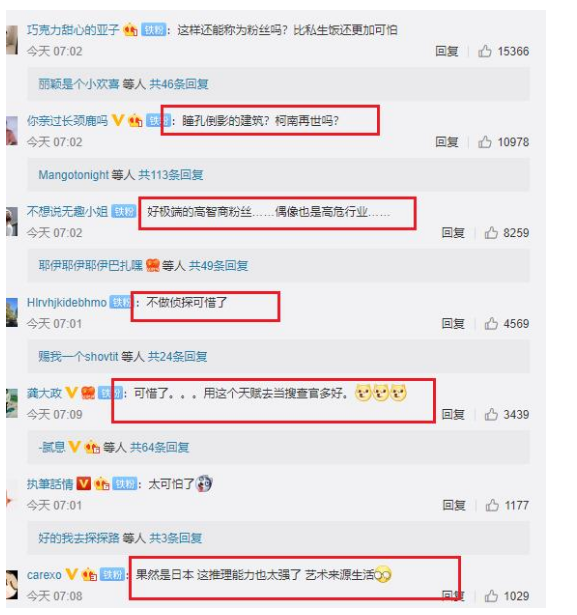Like the comment showing 8259 likes
This screenshot has width=577, height=615.
(x=491, y=233)
